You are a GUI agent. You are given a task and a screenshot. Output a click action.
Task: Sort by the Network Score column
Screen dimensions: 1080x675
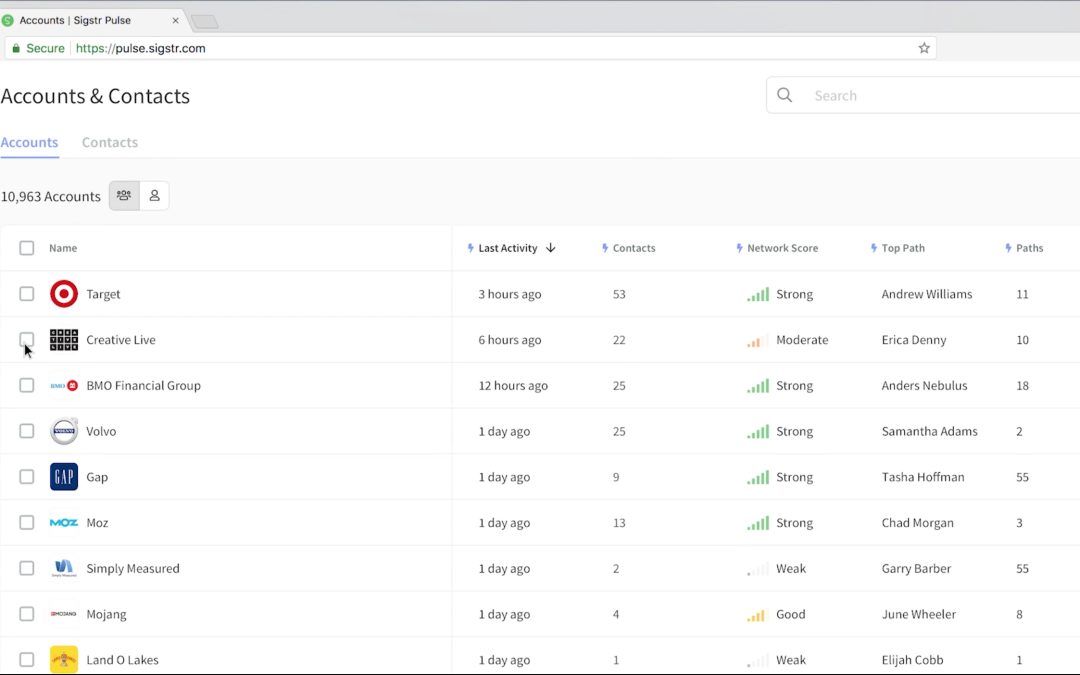click(782, 248)
